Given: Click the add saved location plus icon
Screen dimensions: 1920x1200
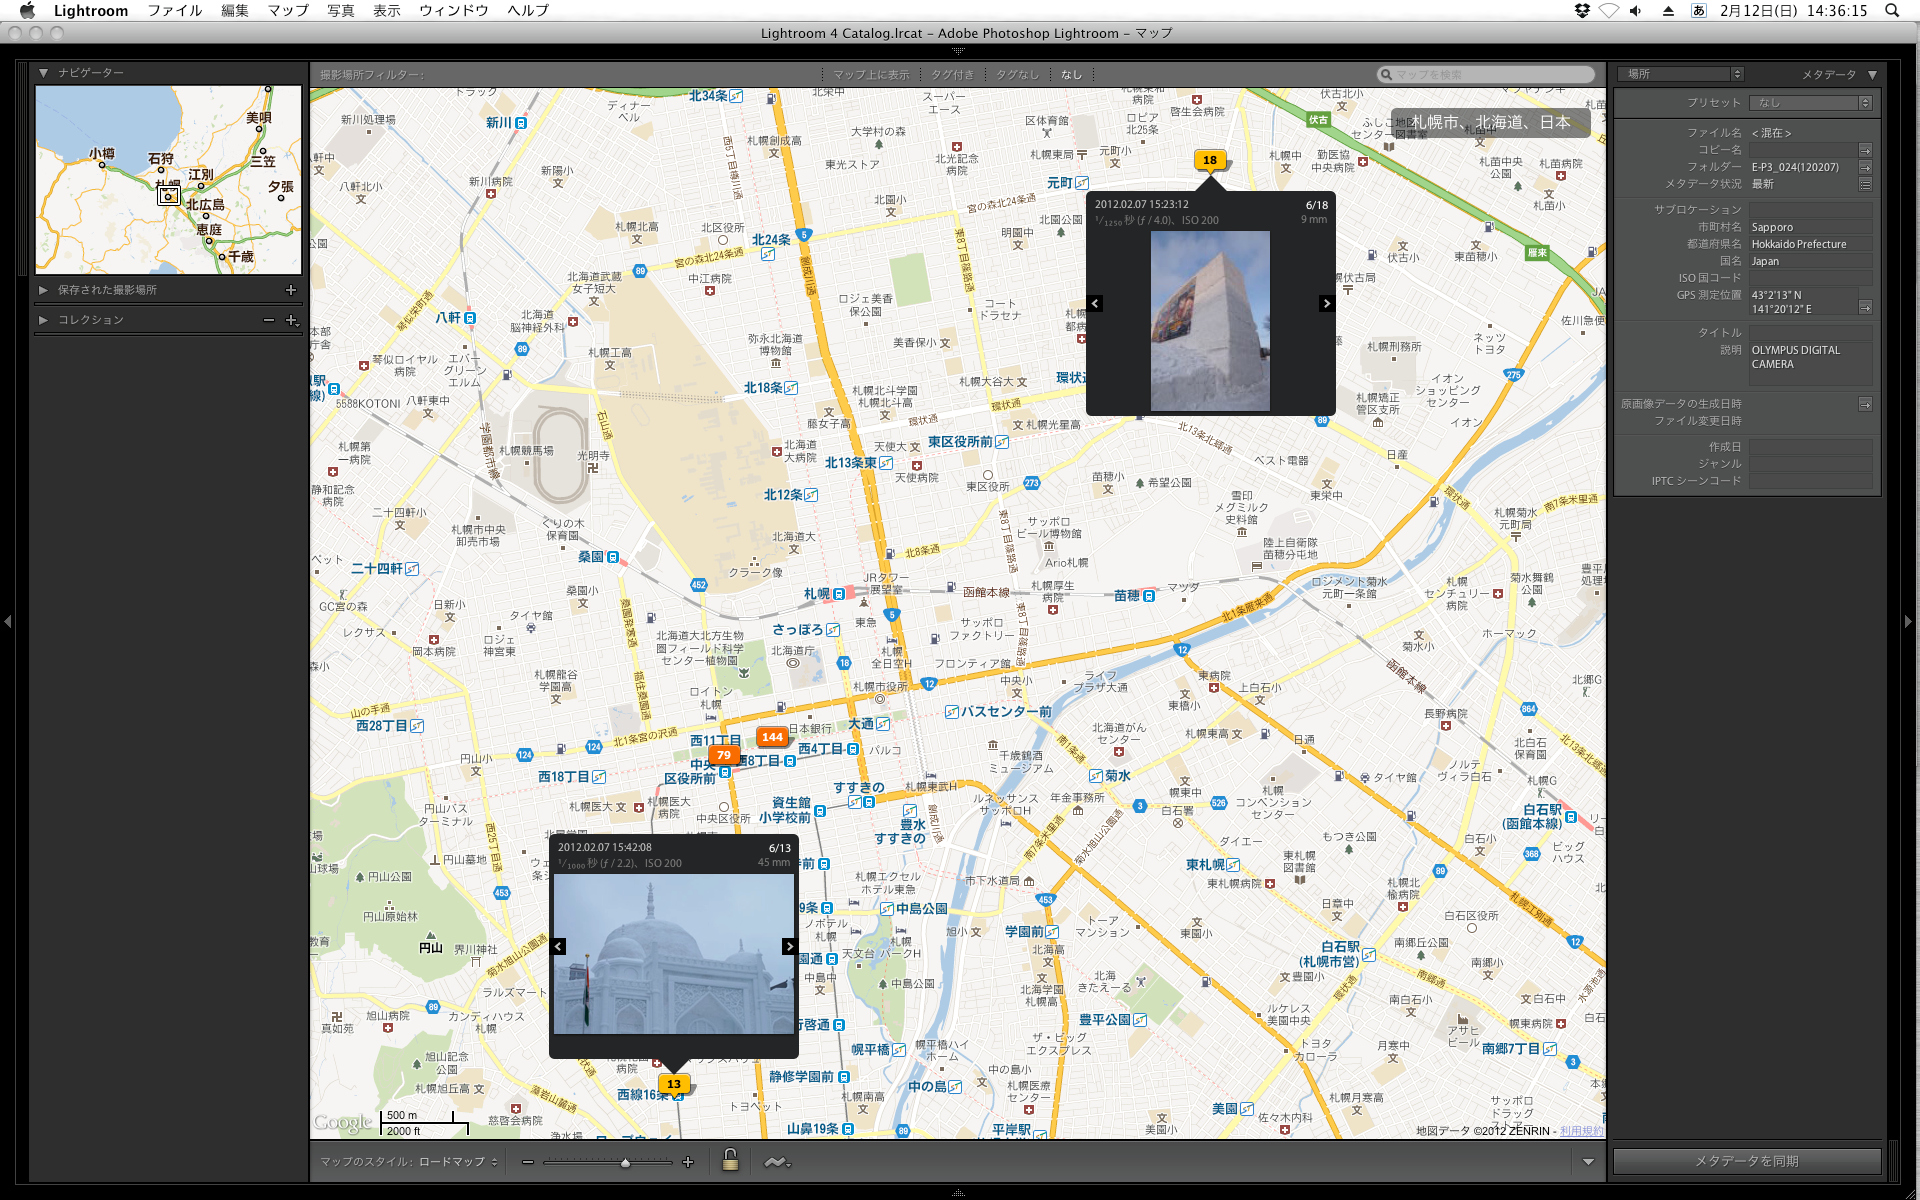Looking at the screenshot, I should click(291, 290).
